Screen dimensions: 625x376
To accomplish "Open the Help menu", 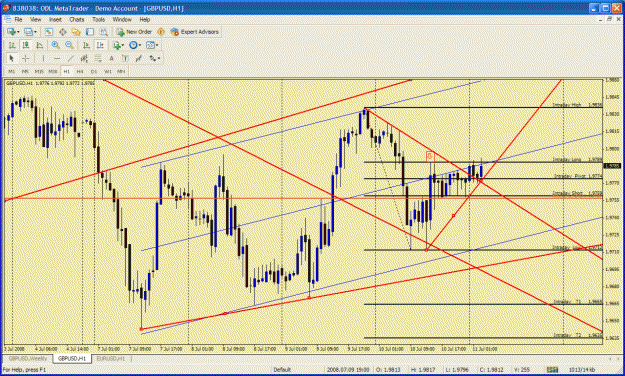I will pyautogui.click(x=145, y=19).
